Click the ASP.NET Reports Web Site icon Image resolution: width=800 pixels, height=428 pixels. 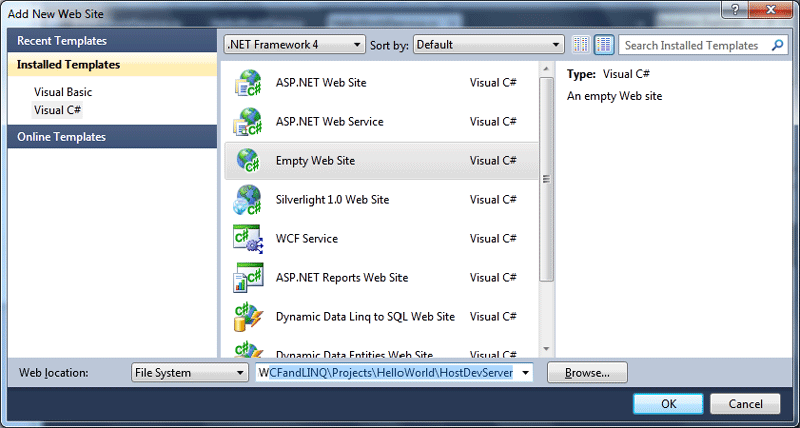click(x=247, y=278)
